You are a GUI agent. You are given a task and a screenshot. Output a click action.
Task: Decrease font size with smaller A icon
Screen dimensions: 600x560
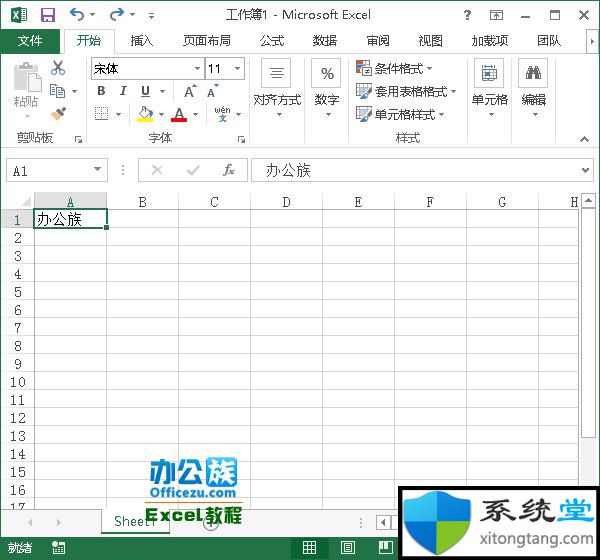212,91
